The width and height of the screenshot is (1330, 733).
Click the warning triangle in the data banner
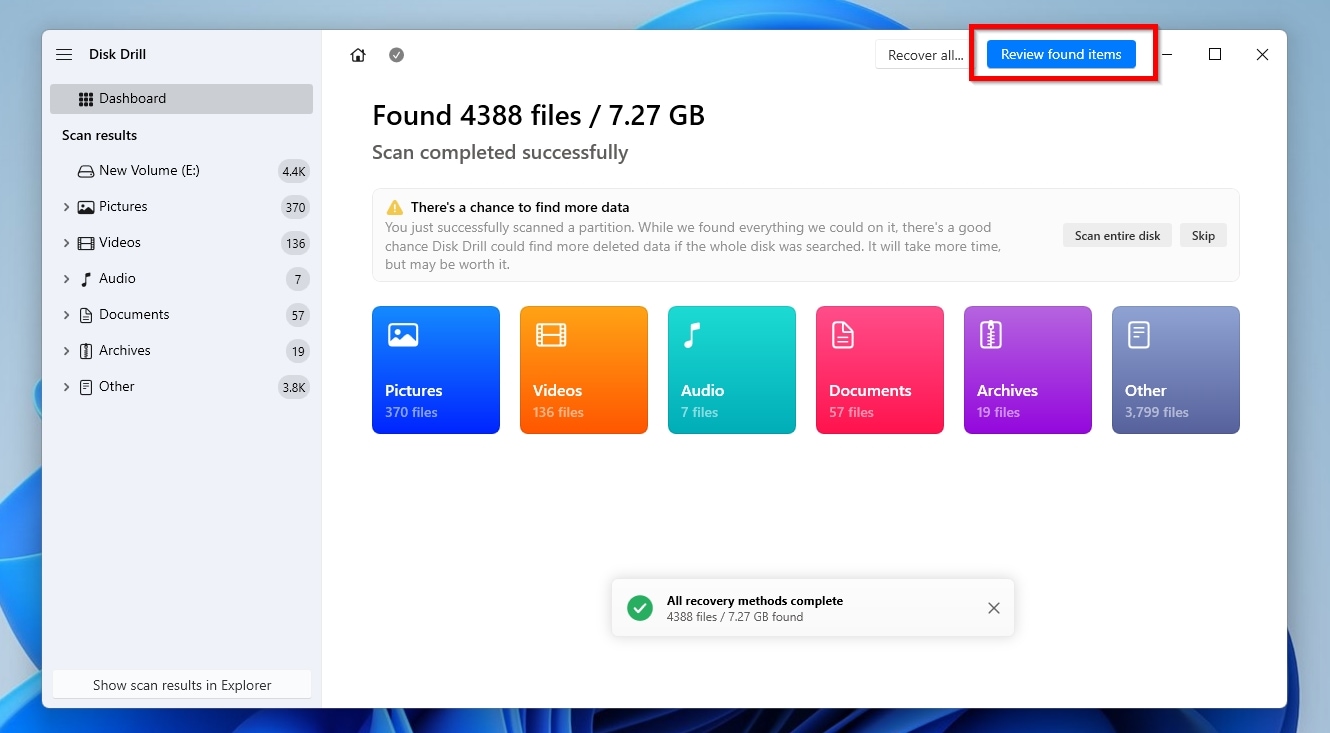pos(394,207)
